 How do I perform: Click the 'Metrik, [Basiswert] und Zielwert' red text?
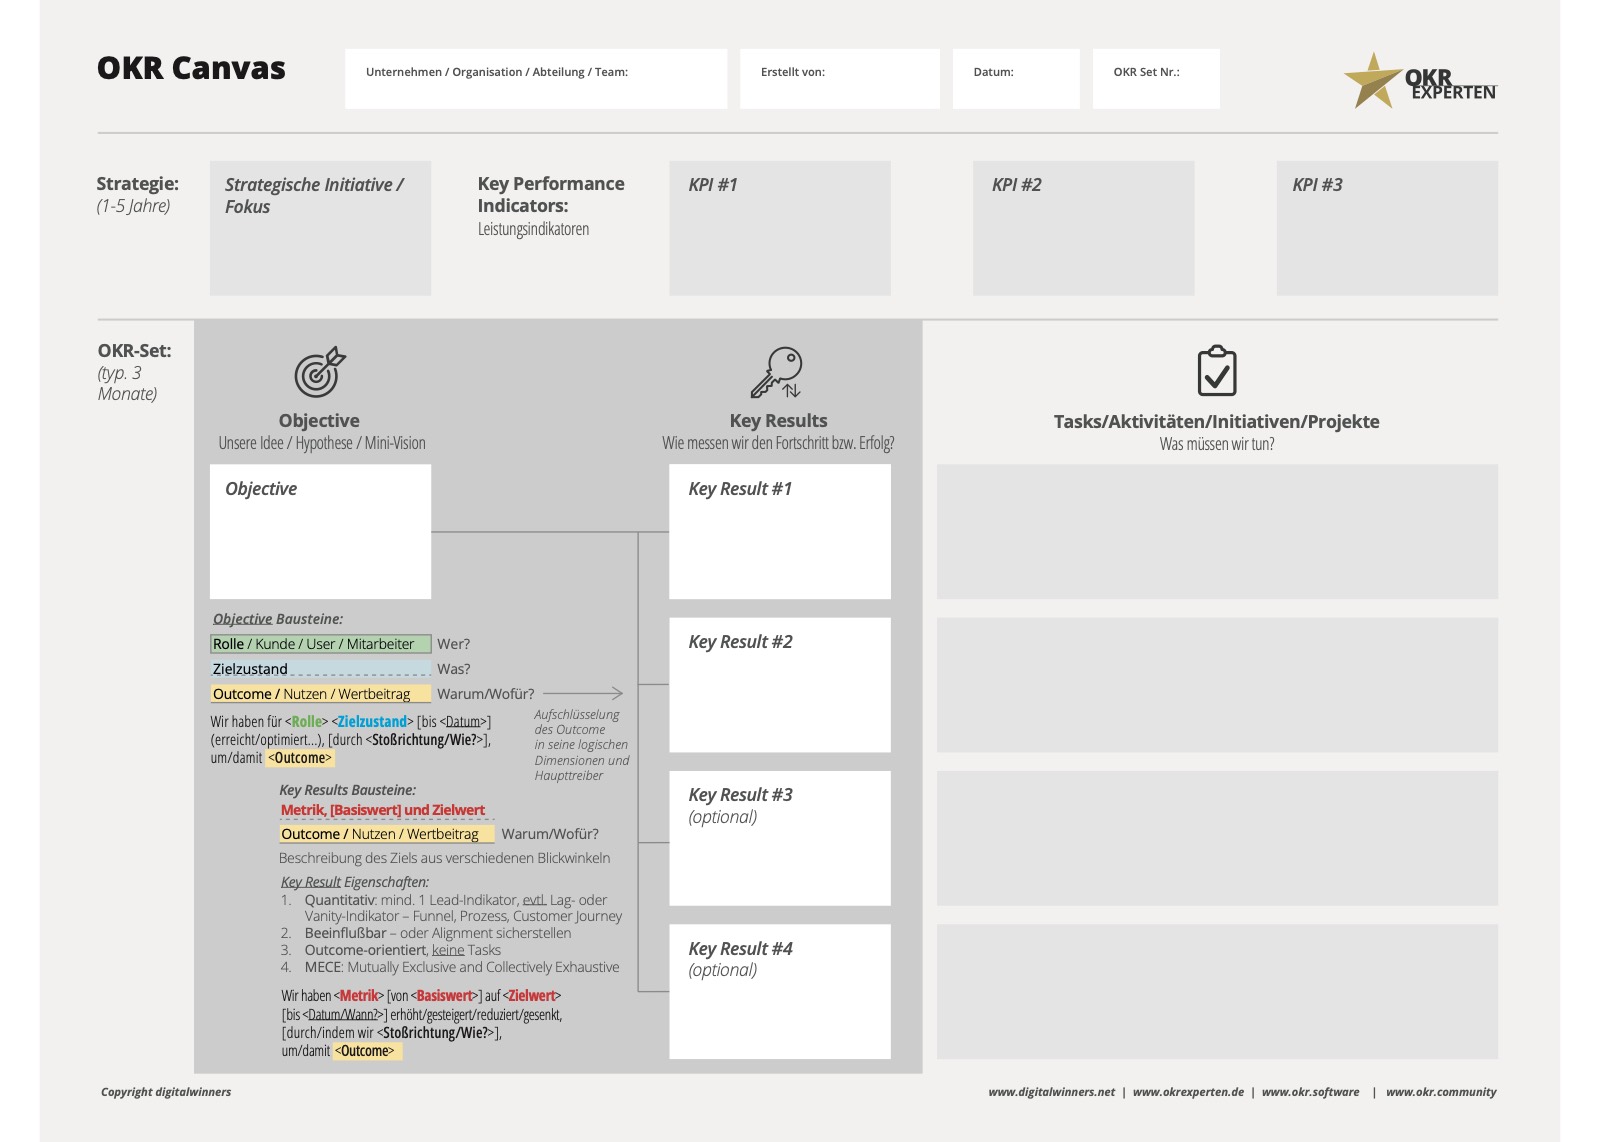pyautogui.click(x=383, y=810)
